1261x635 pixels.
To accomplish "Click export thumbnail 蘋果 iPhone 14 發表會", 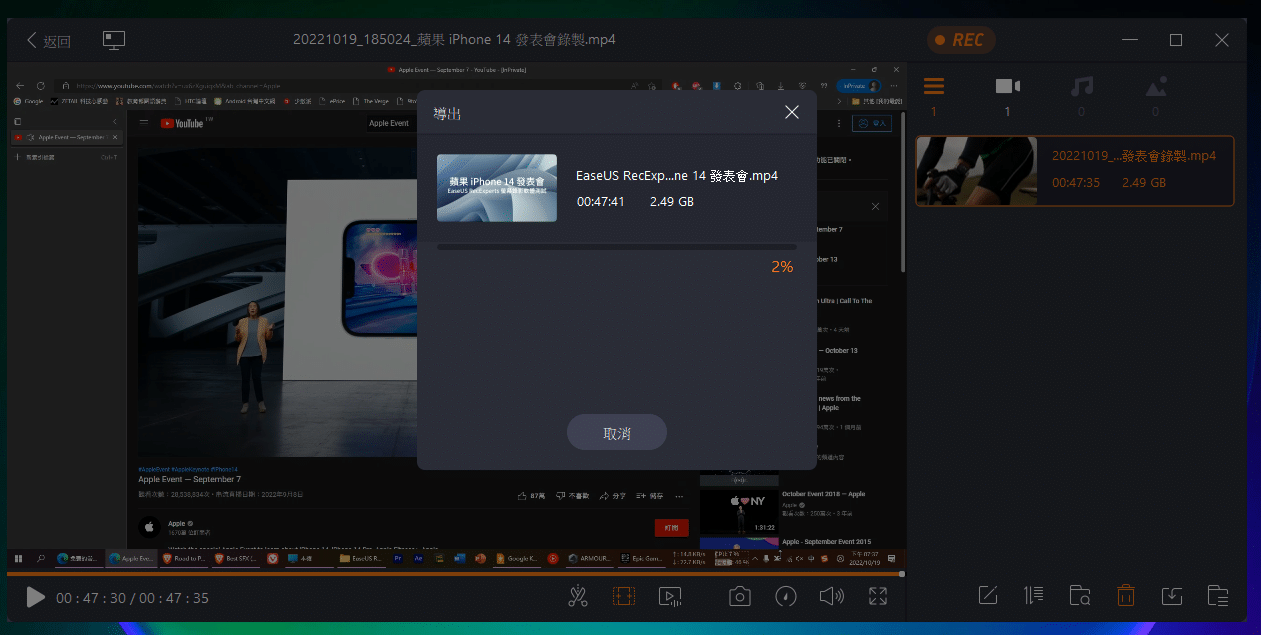I will (497, 188).
